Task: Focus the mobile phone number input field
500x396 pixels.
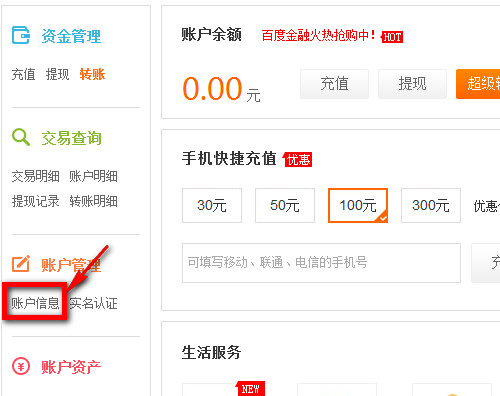Action: click(321, 263)
